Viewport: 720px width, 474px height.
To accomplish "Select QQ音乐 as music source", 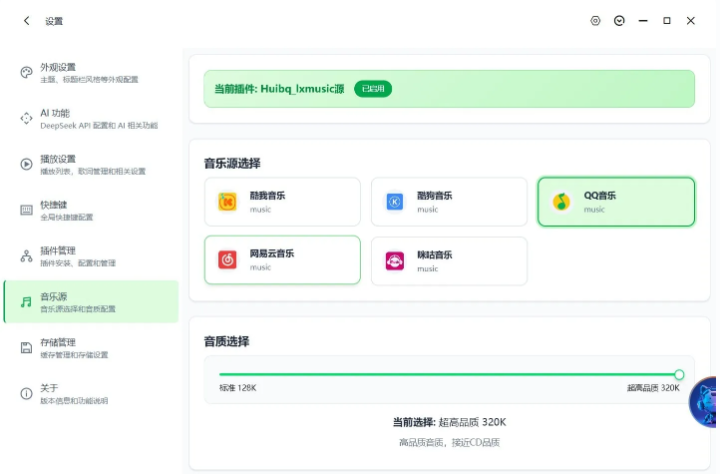I will [x=616, y=202].
